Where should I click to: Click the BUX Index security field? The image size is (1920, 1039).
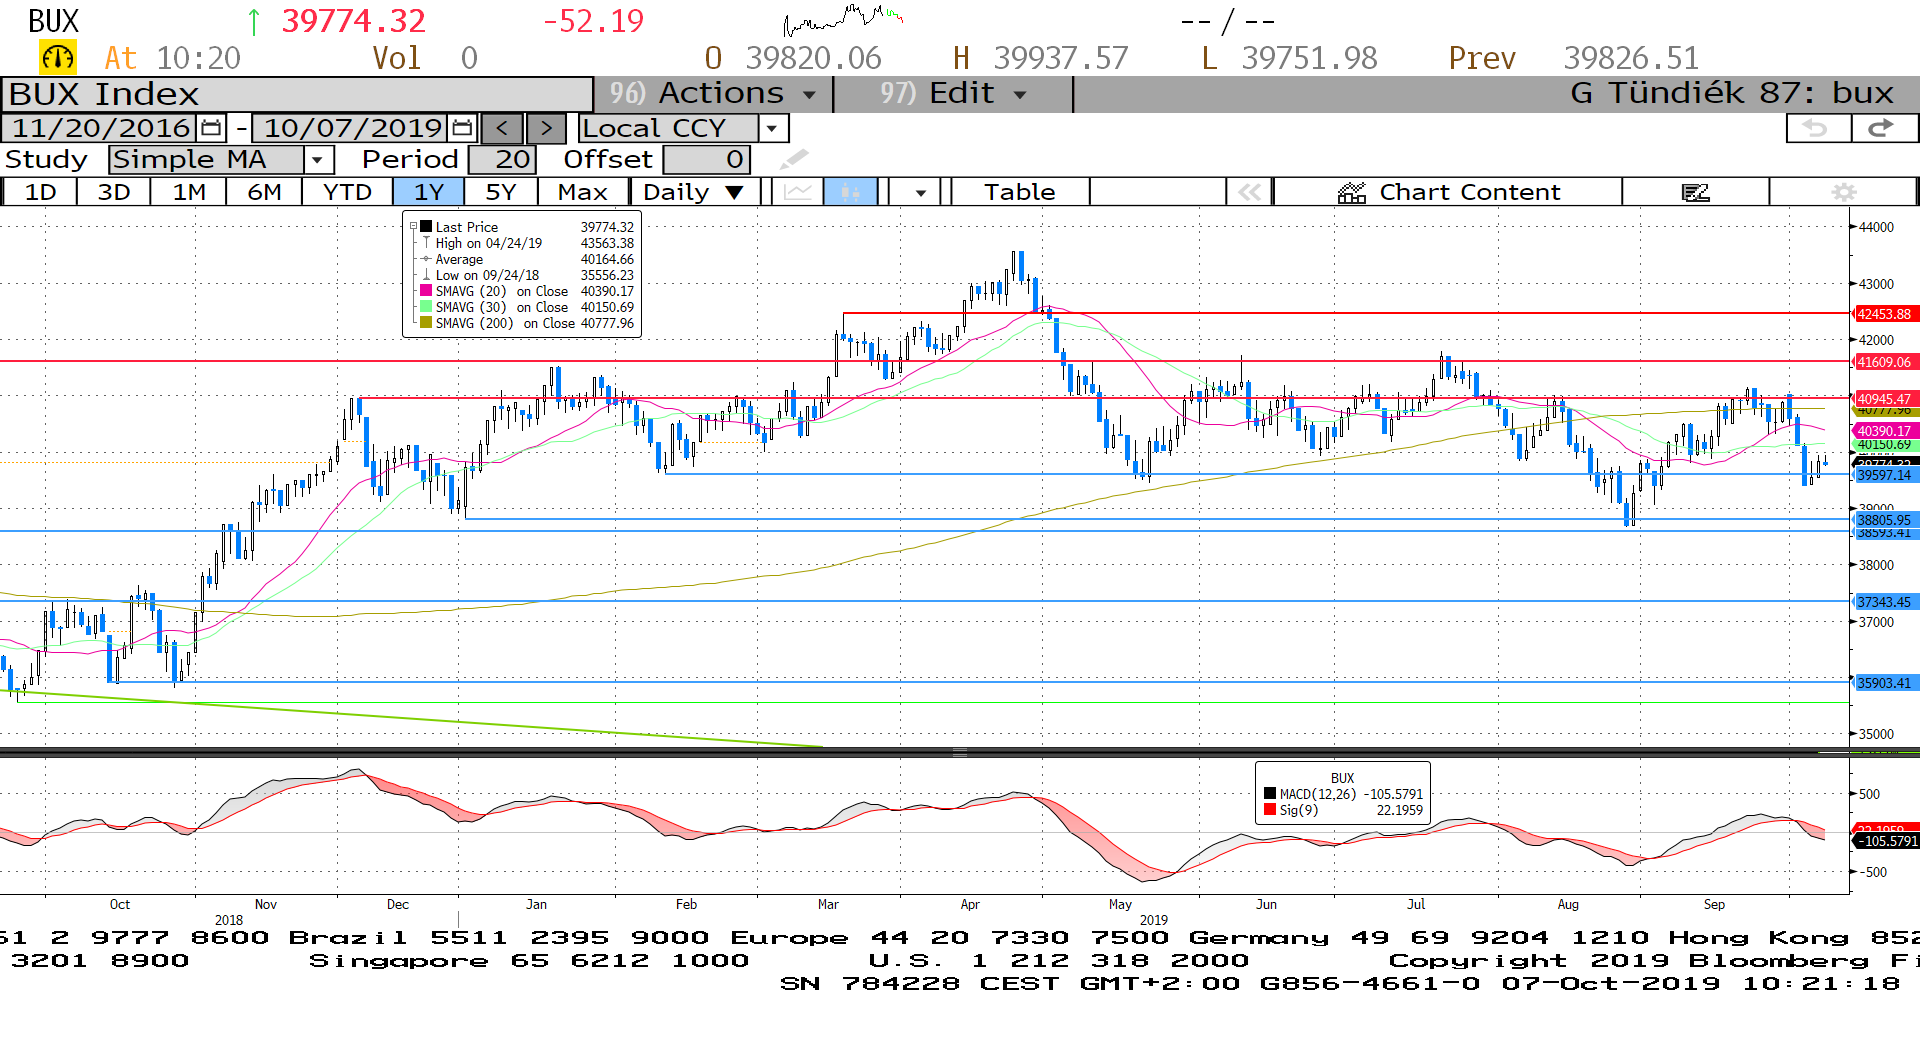[297, 94]
